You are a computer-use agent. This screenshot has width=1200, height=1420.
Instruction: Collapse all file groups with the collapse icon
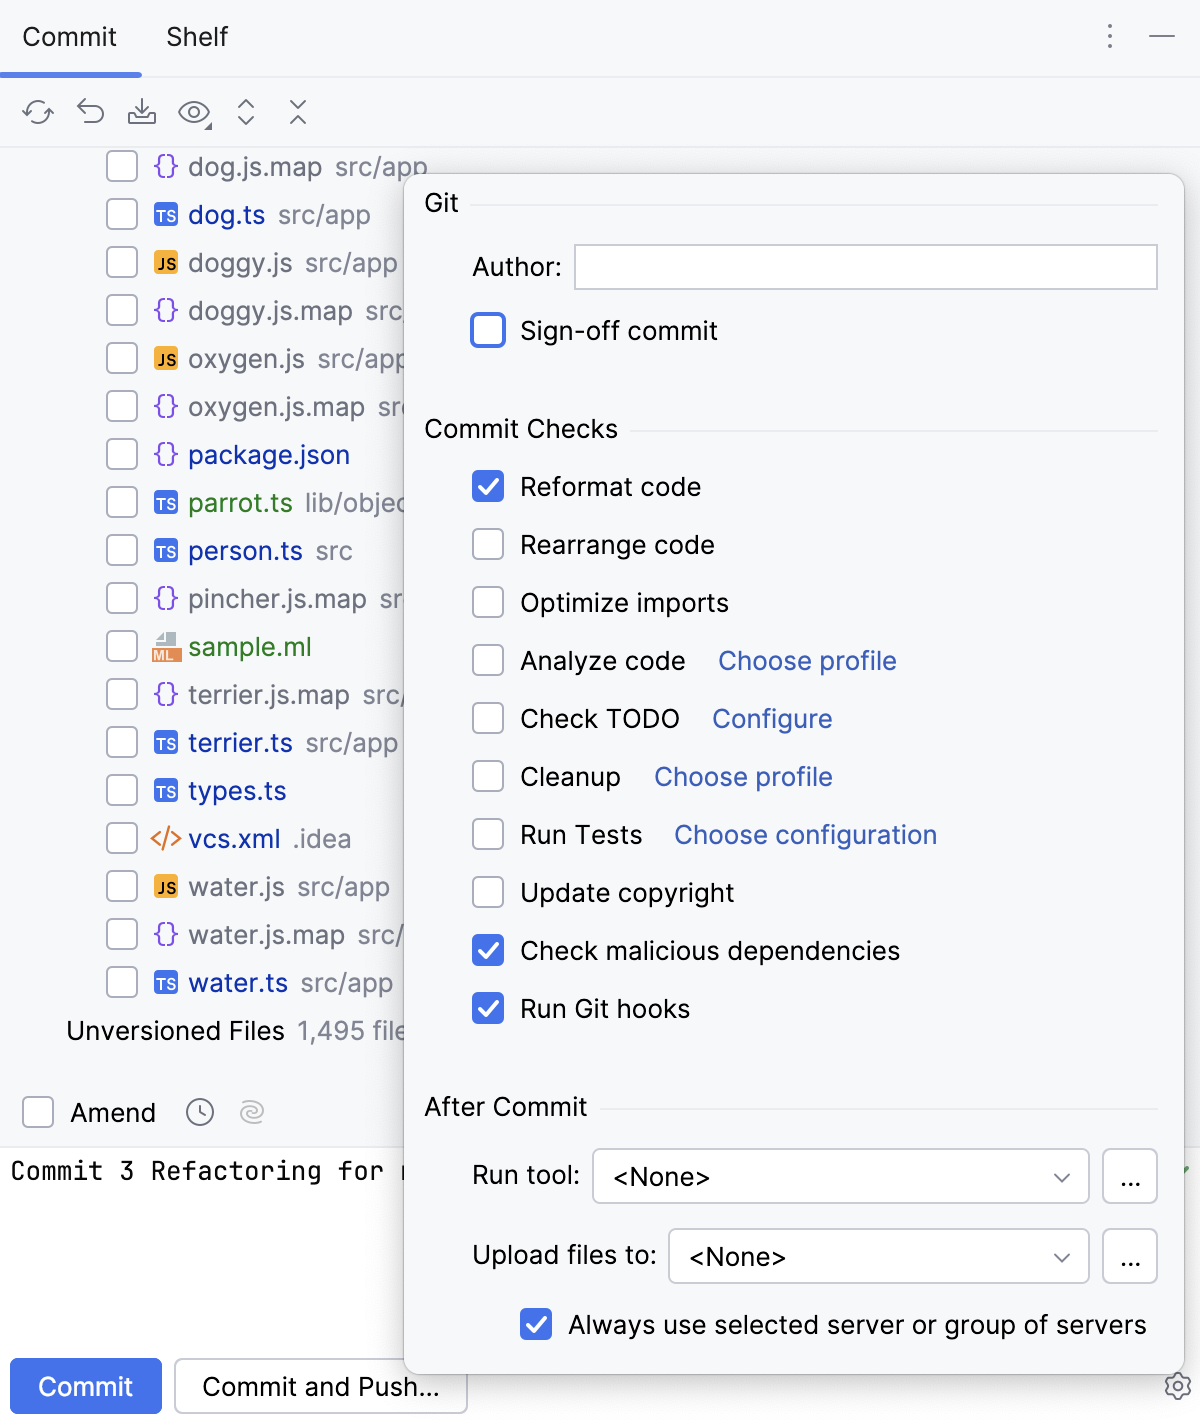point(298,112)
